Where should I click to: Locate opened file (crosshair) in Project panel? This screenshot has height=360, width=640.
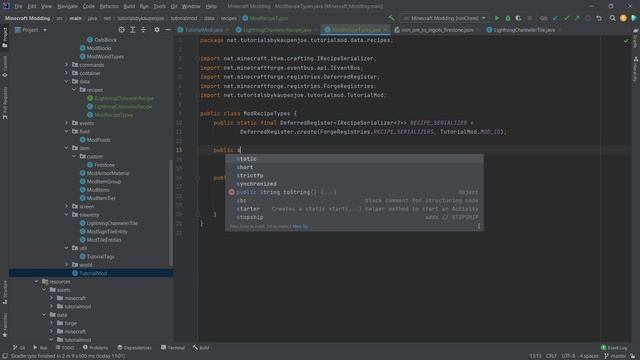click(122, 30)
